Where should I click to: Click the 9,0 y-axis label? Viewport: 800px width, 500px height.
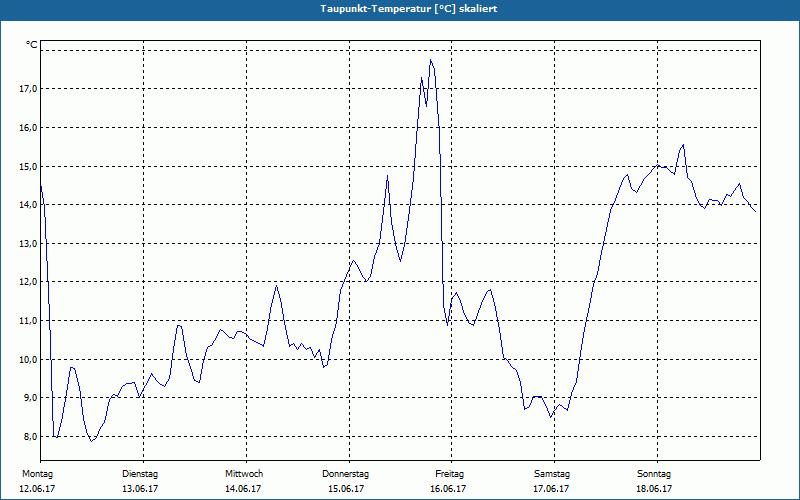click(x=29, y=397)
